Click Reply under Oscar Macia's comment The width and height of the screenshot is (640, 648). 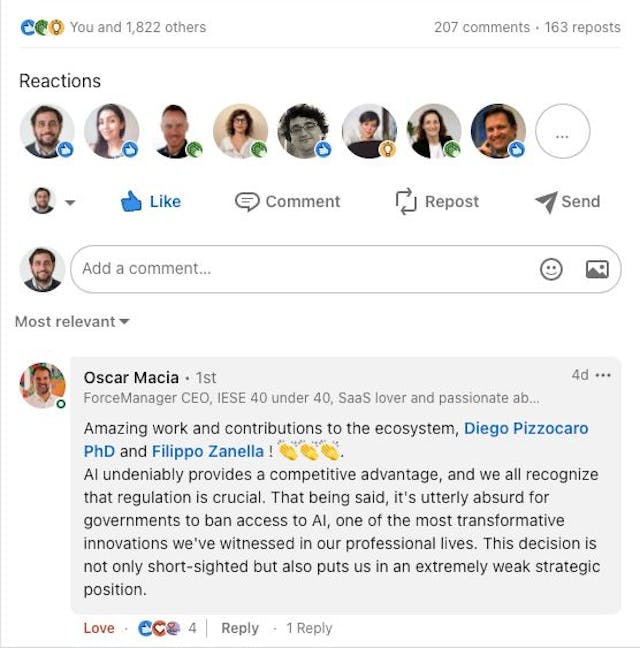tap(240, 628)
